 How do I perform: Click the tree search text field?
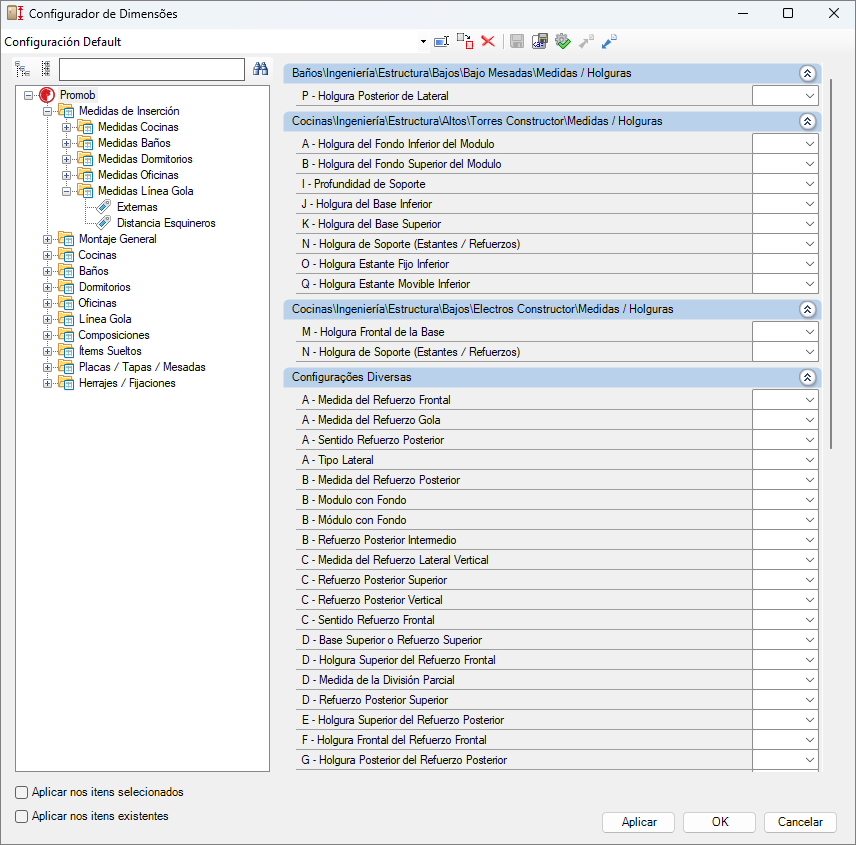(x=152, y=69)
